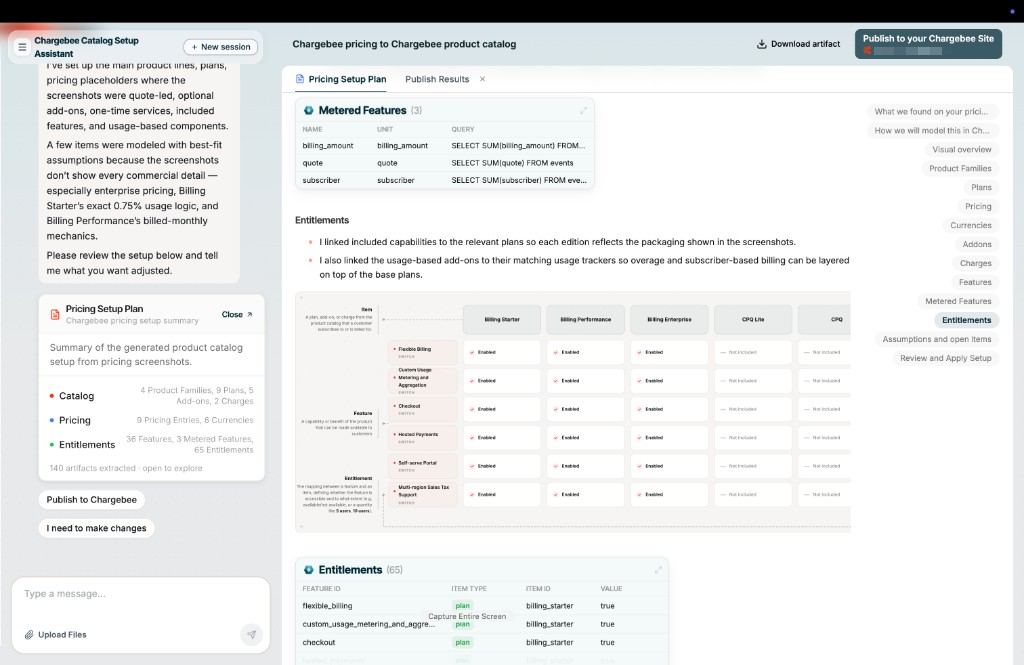
Task: Navigate to Pricing outline item
Action: click(978, 206)
